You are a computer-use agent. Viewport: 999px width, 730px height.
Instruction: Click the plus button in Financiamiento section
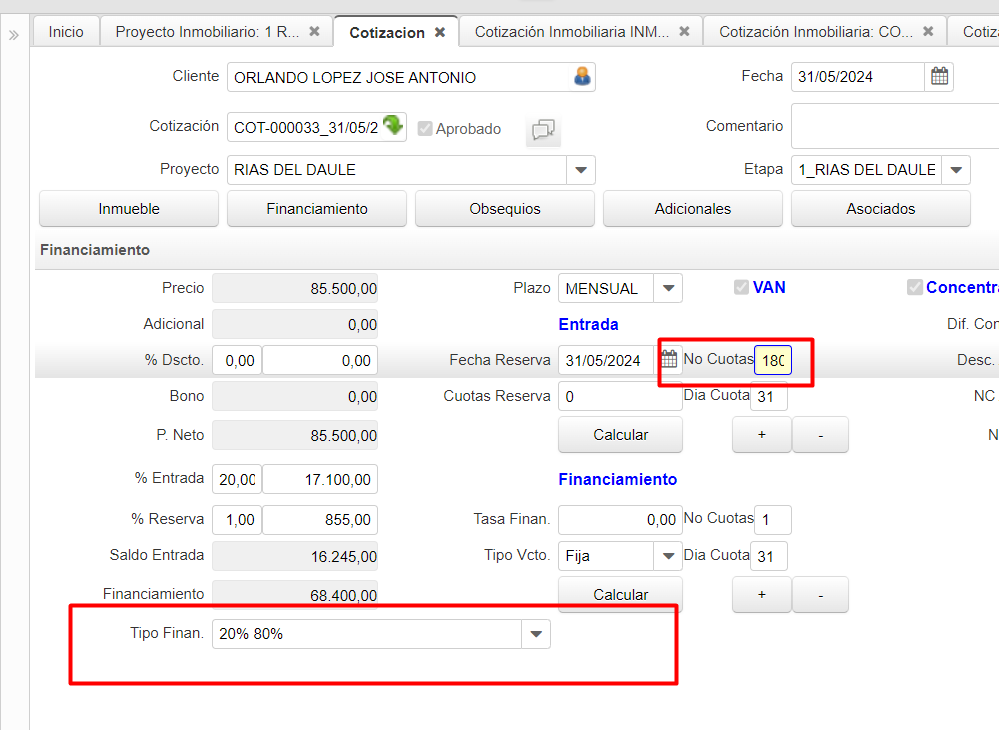pyautogui.click(x=761, y=595)
